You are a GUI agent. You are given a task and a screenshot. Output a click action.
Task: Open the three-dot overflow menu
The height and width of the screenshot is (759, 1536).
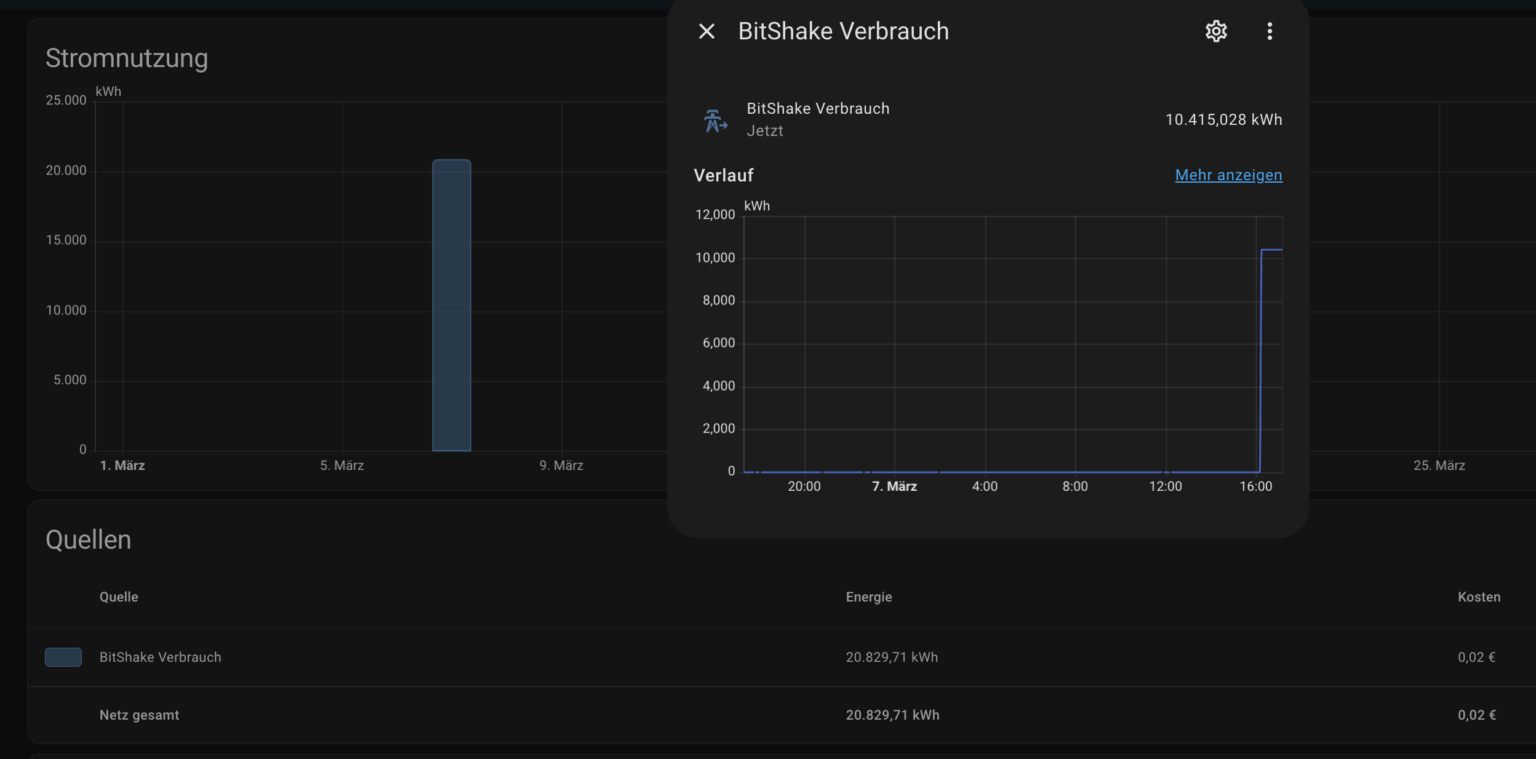coord(1269,31)
